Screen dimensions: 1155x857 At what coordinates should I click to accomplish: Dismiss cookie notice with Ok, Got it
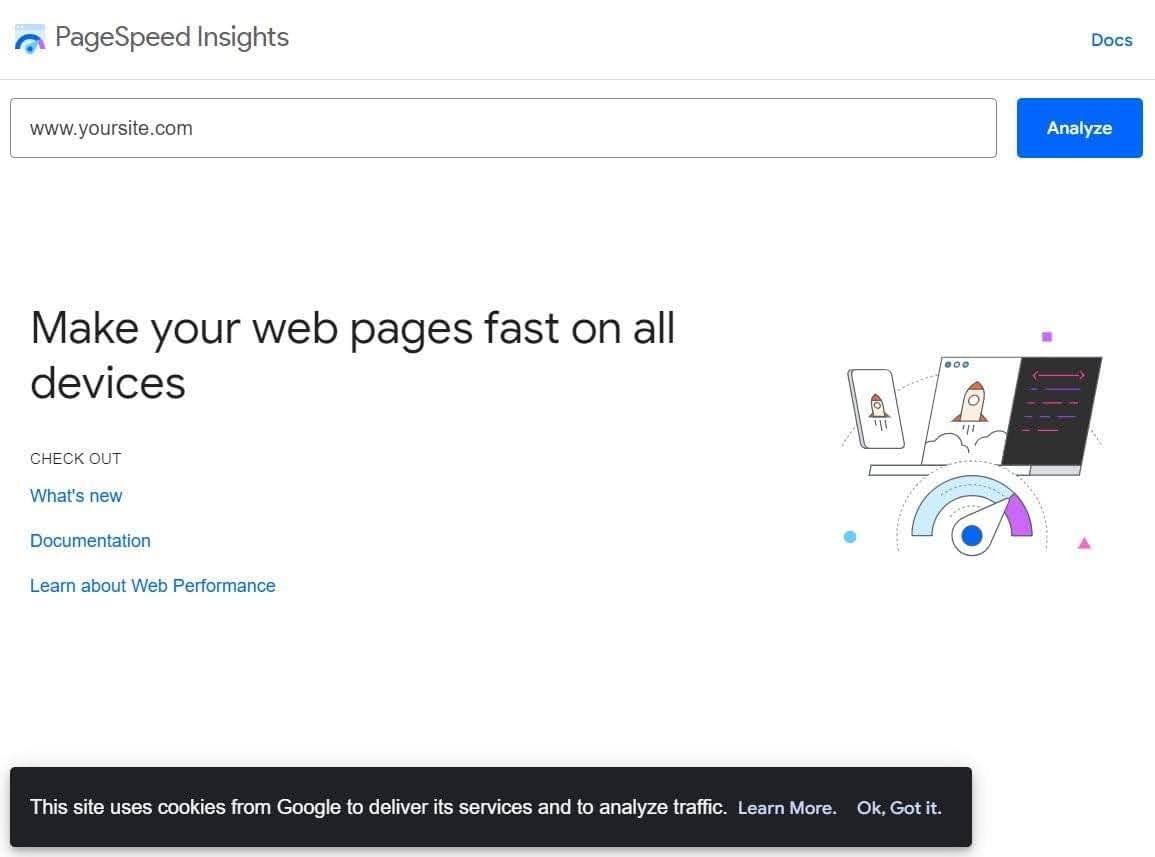(899, 808)
